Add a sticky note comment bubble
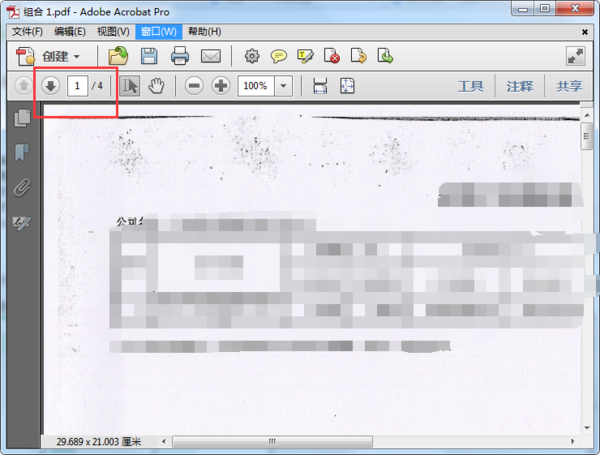The width and height of the screenshot is (600, 455). pyautogui.click(x=279, y=56)
